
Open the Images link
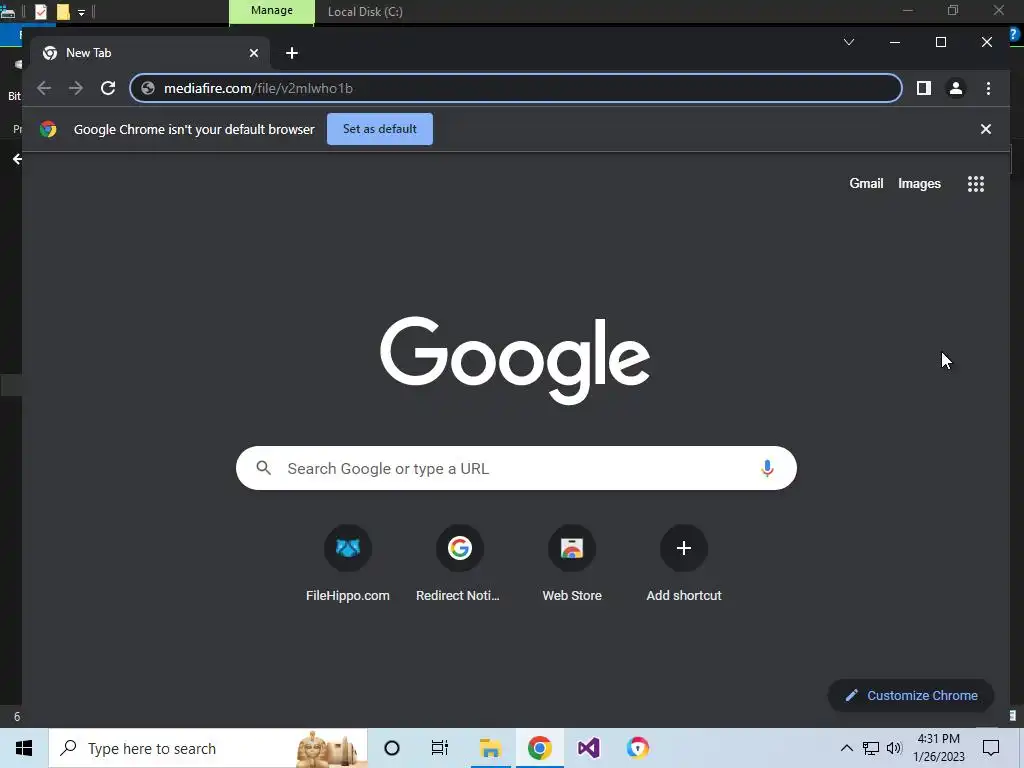(919, 184)
